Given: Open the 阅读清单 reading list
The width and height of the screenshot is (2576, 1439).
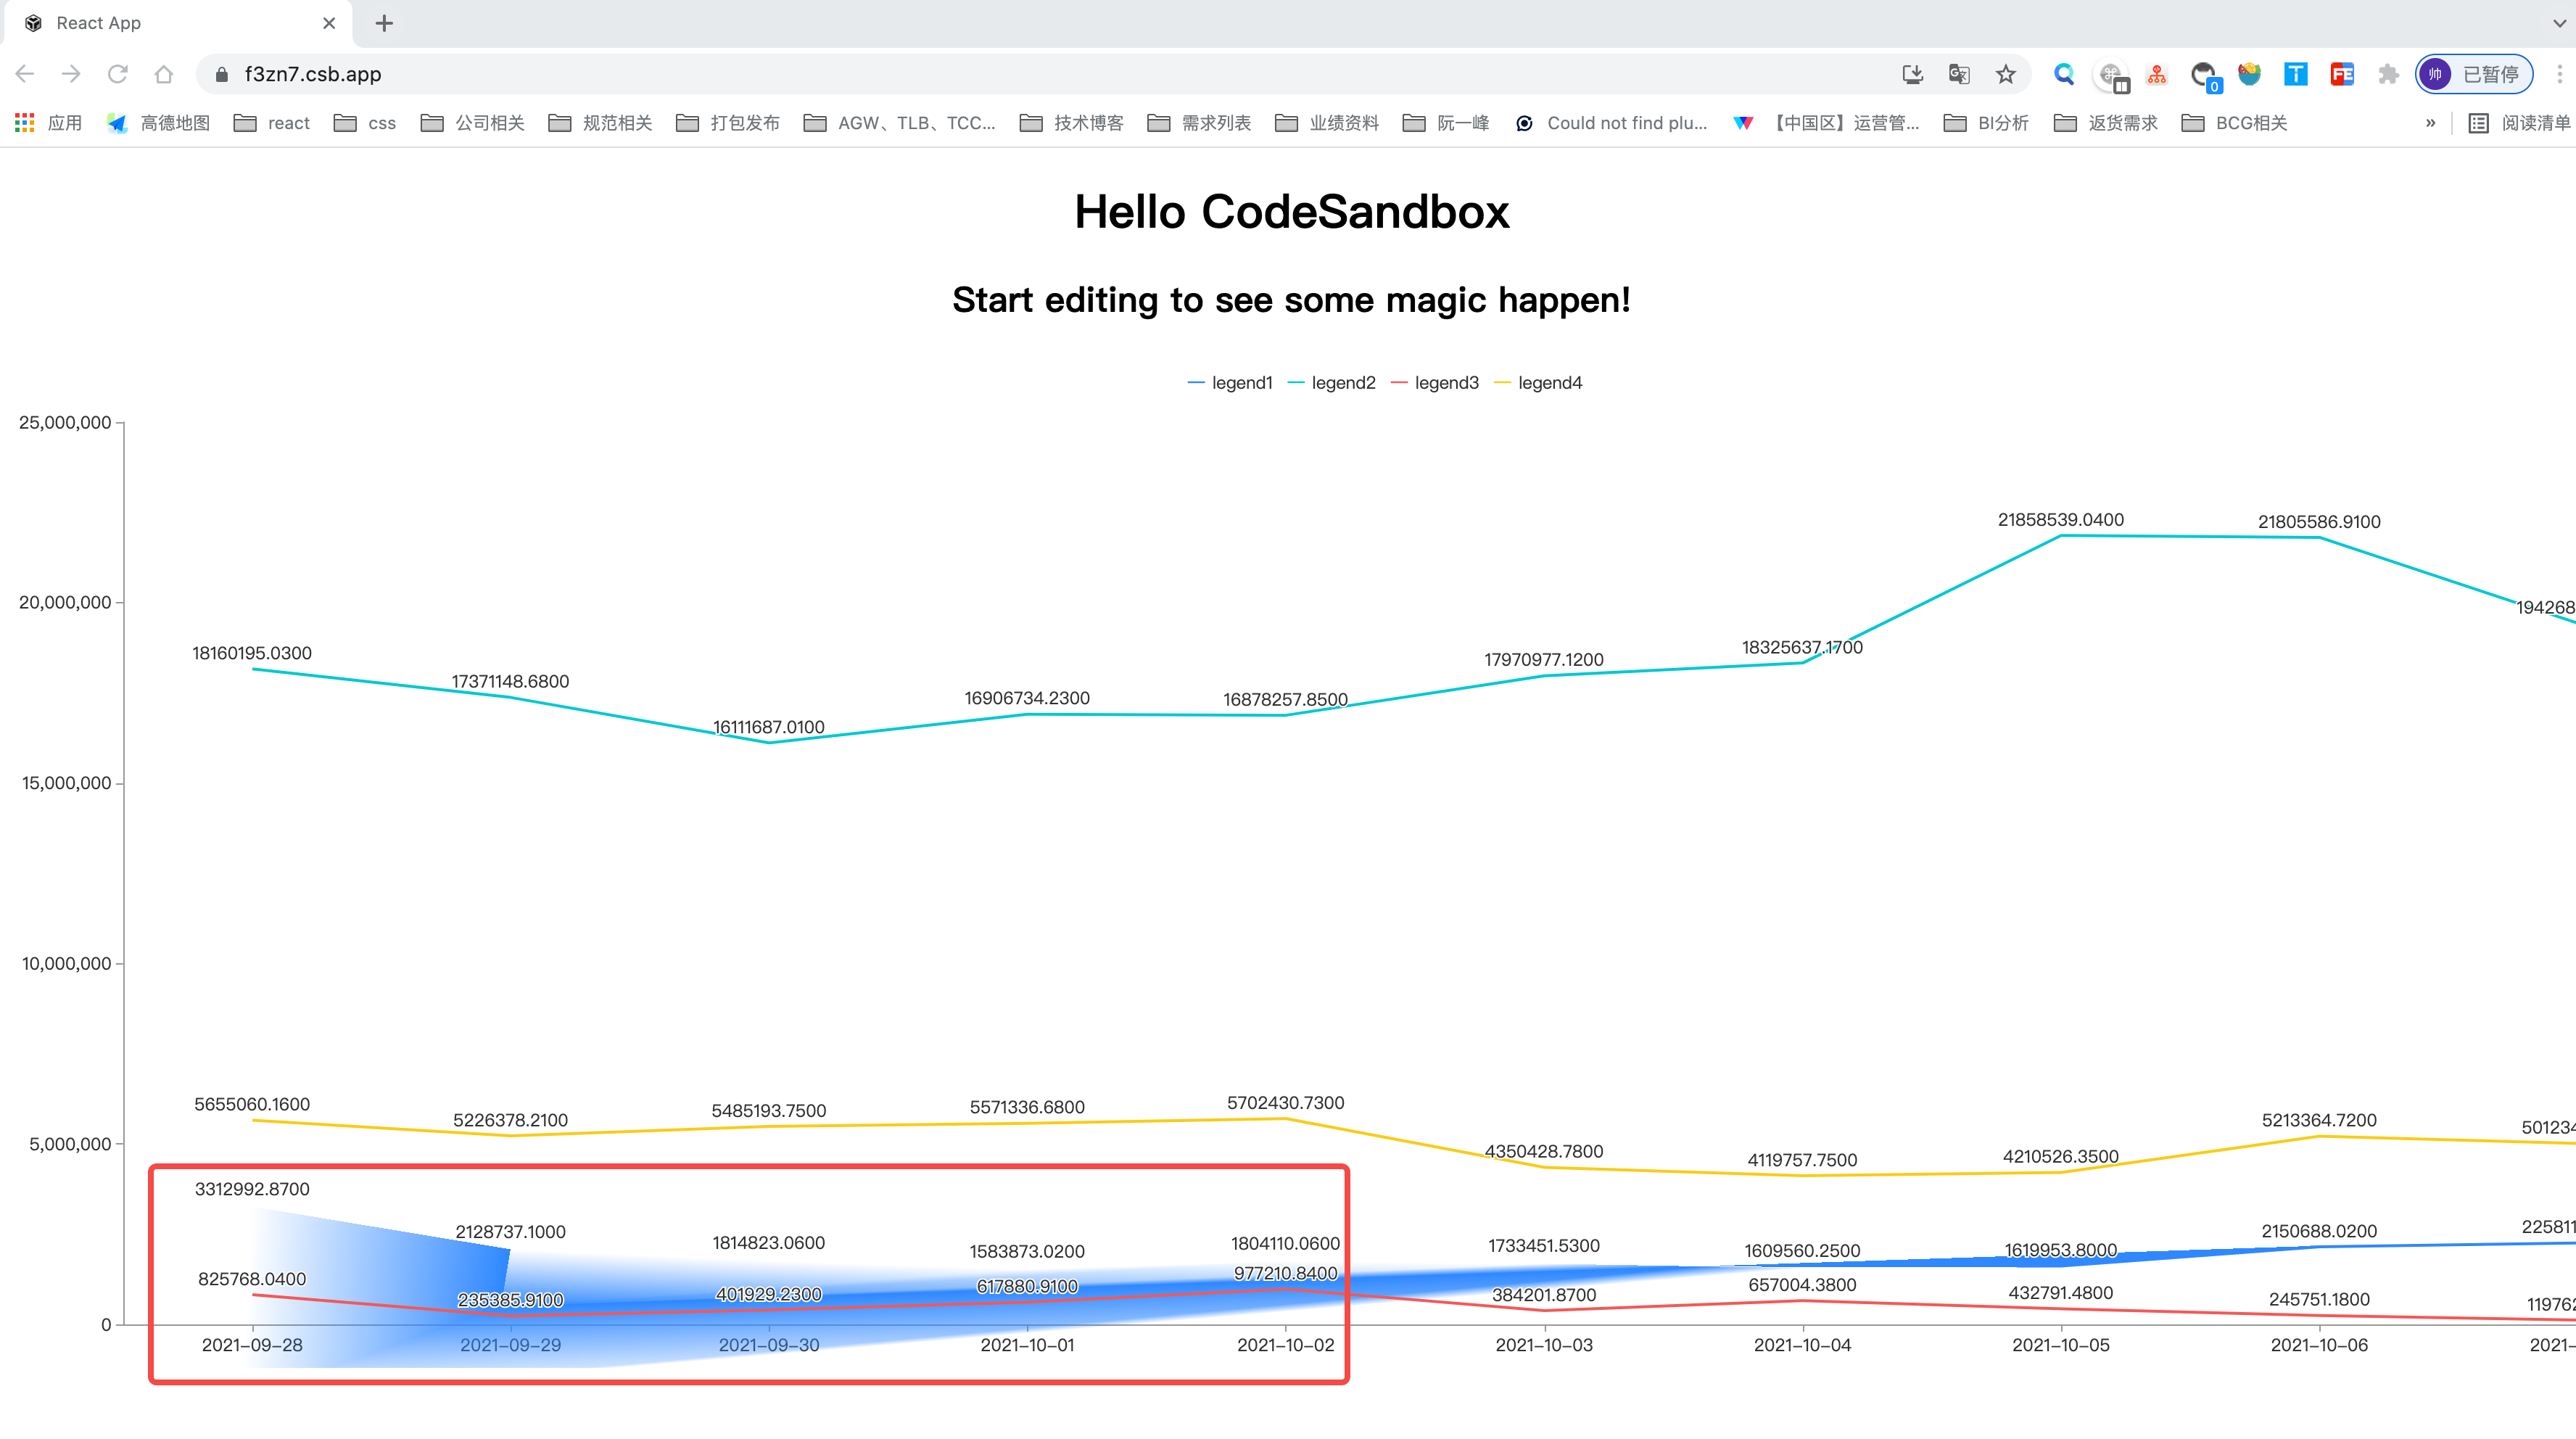Looking at the screenshot, I should pos(2519,123).
